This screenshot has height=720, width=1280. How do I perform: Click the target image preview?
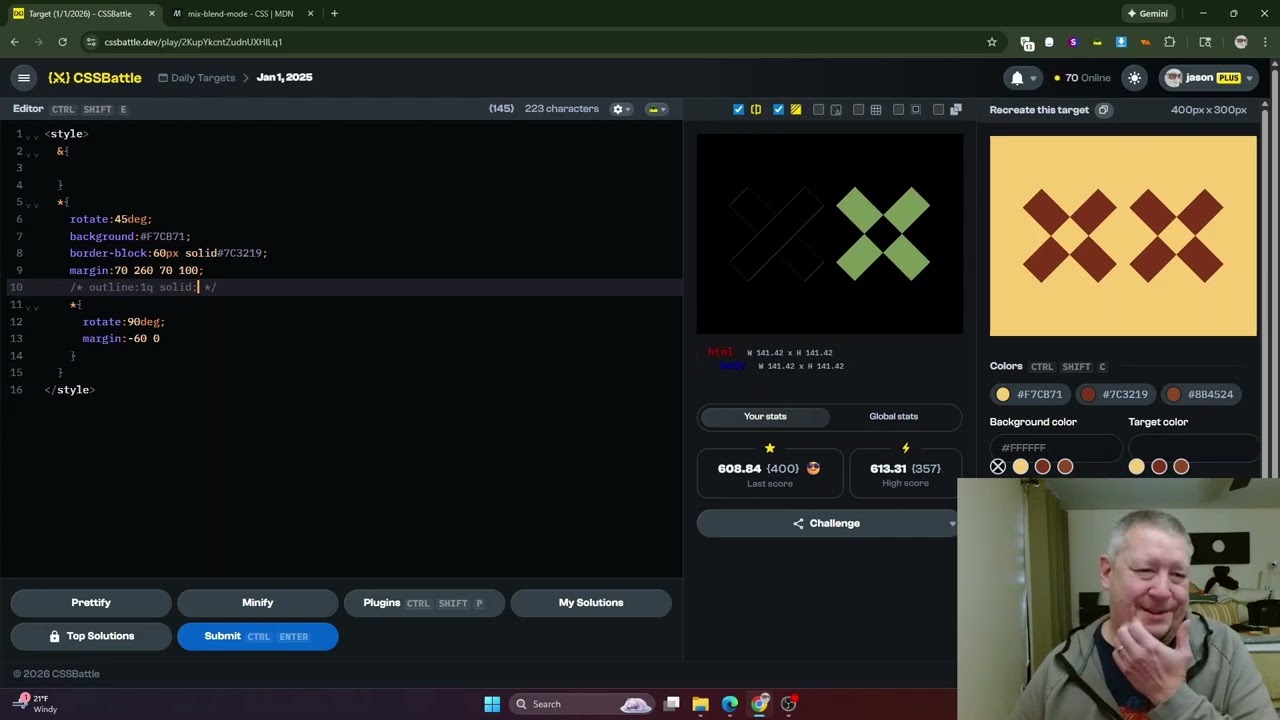pyautogui.click(x=1123, y=236)
